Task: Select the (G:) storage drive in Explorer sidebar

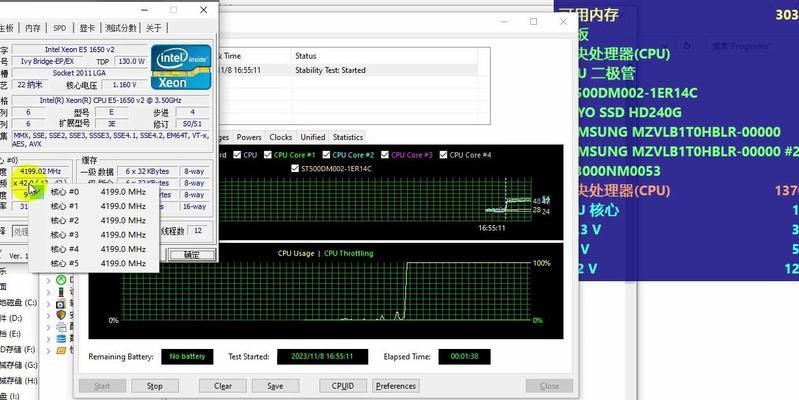Action: [x=19, y=365]
